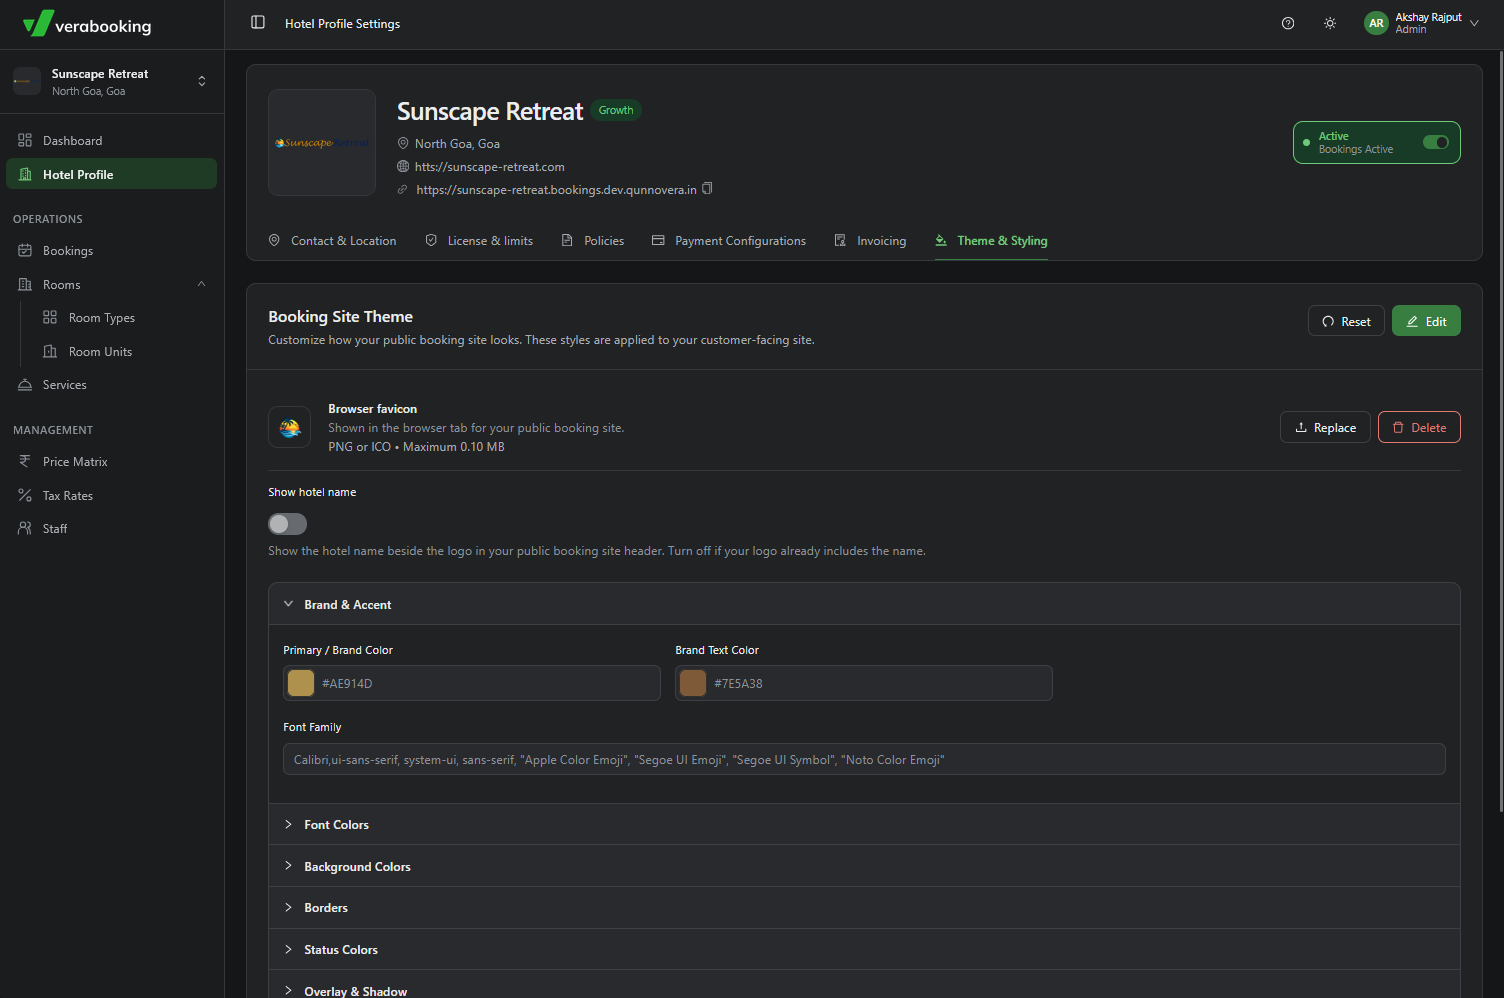This screenshot has height=998, width=1504.
Task: Expand the Background Colors section
Action: pyautogui.click(x=864, y=866)
